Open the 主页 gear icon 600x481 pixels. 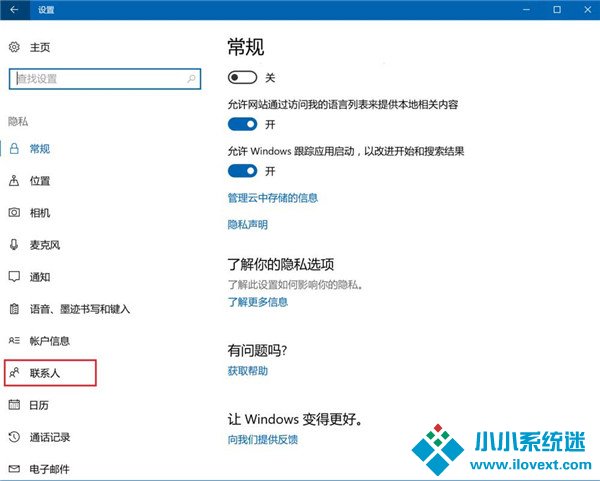[14, 47]
